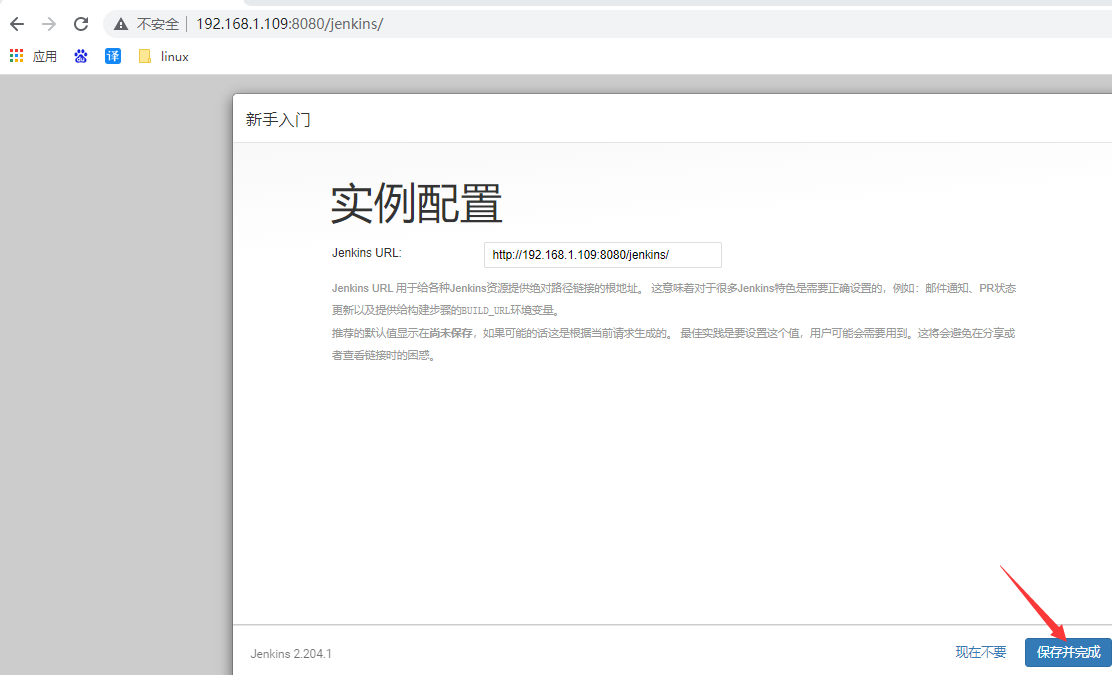
Task: Click the 现在不要 link
Action: click(981, 652)
